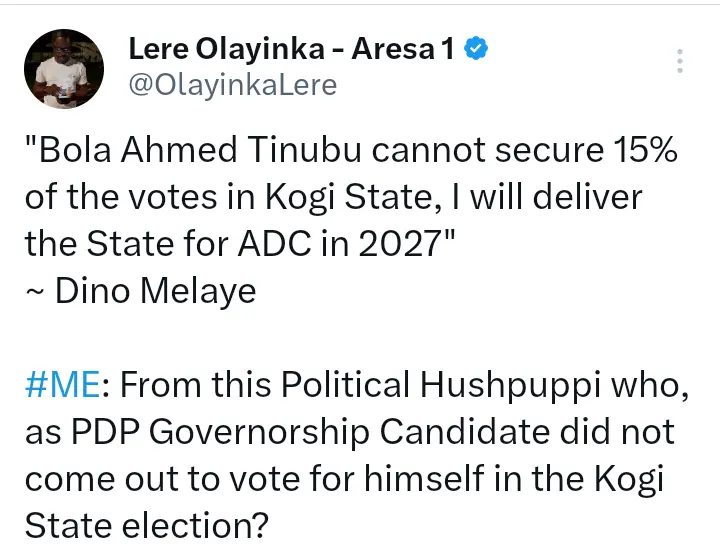Click the "~ Dino Melaye" attribution line
Viewport: 720px width, 549px height.
140,290
